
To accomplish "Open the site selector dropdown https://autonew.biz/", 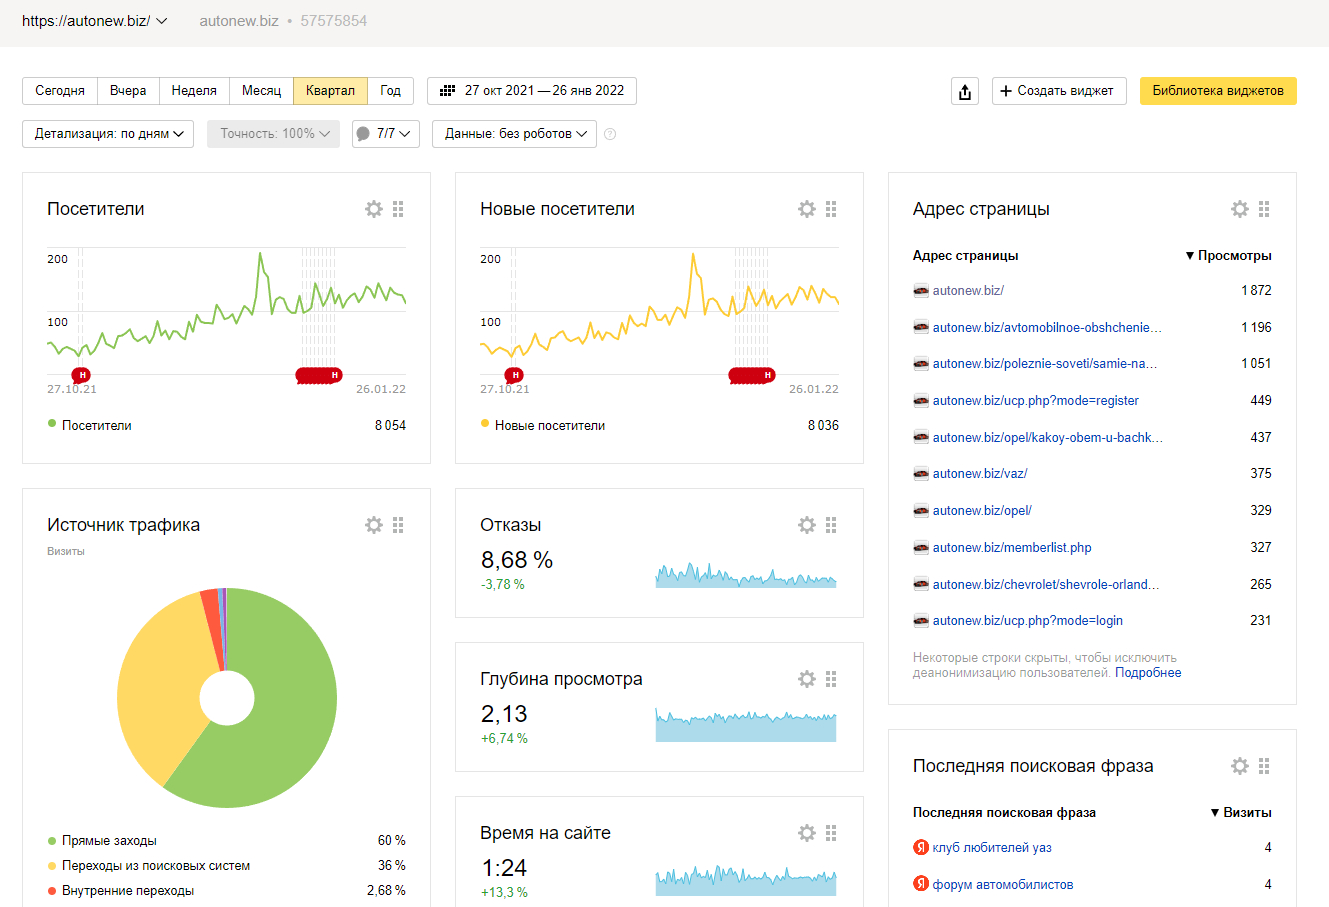I will pos(94,21).
